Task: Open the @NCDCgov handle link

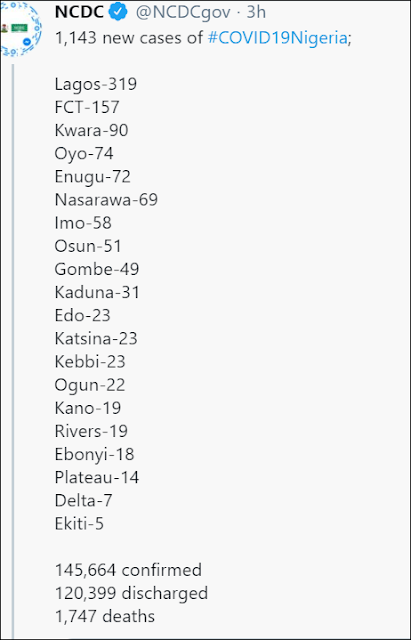Action: 183,13
